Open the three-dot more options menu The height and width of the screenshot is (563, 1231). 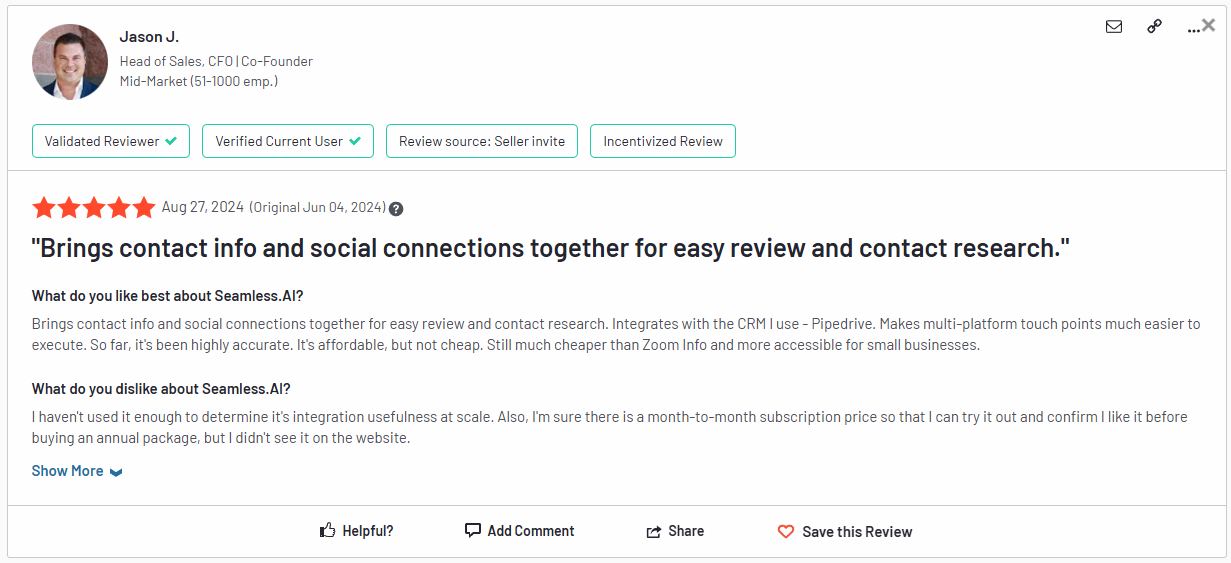1192,29
